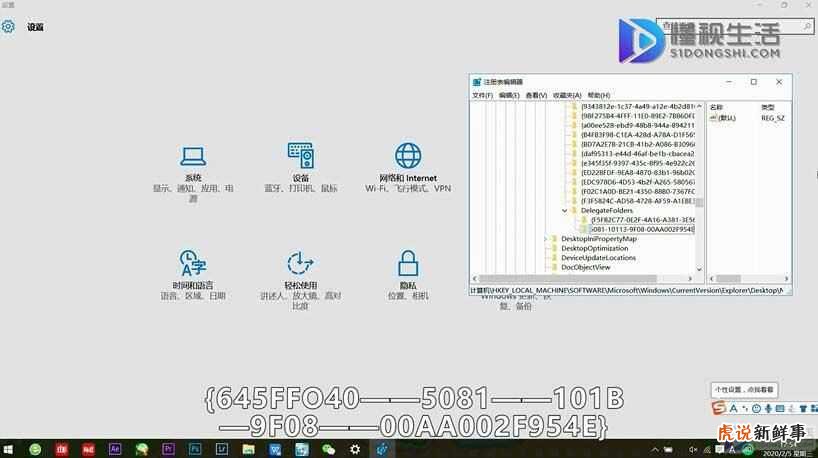Open the Windows Start menu
Viewport: 818px width, 458px height.
pyautogui.click(x=8, y=449)
